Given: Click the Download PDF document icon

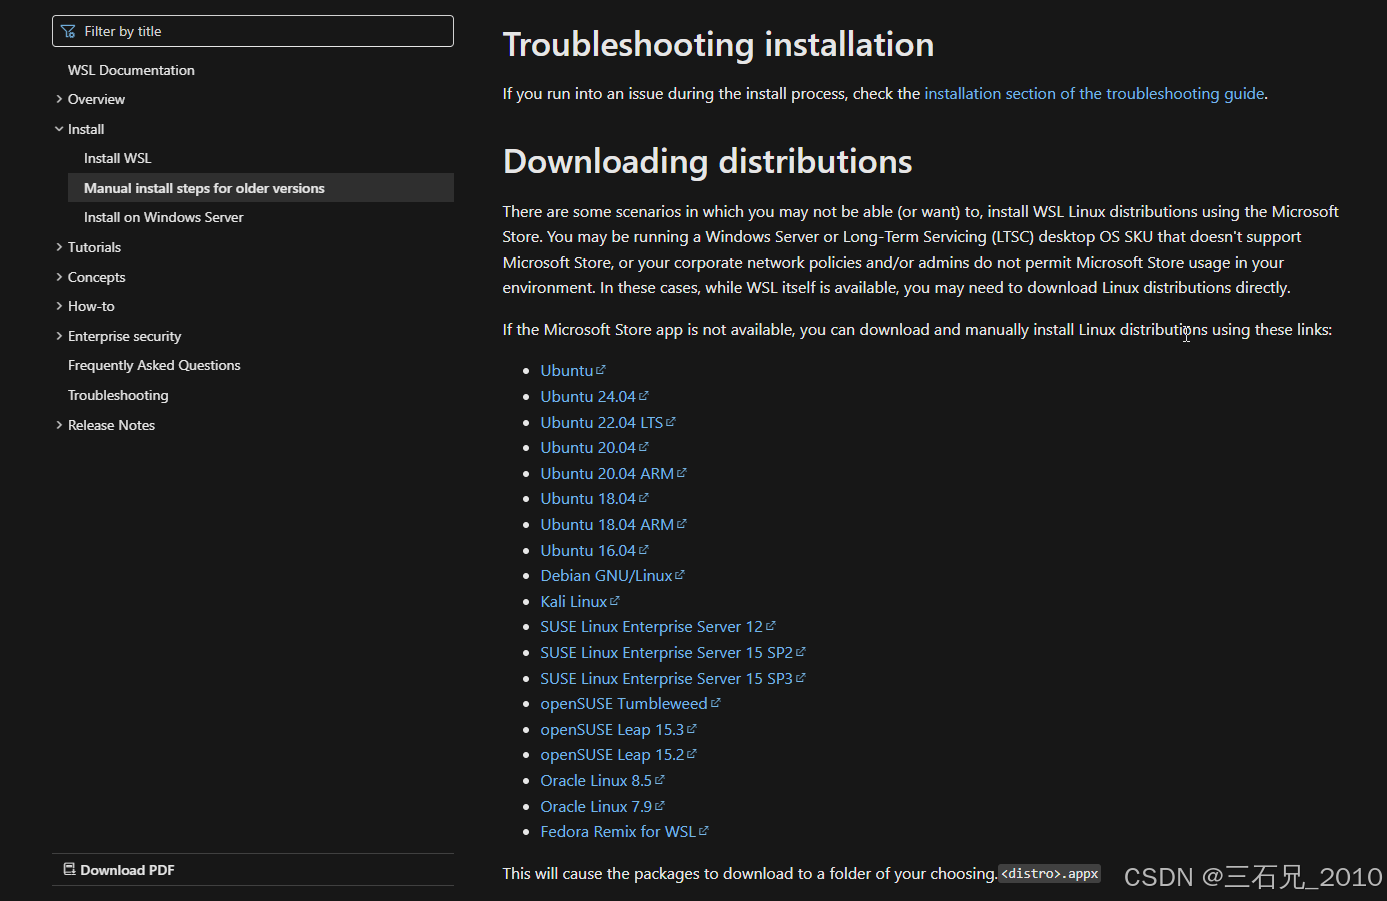Looking at the screenshot, I should (69, 869).
